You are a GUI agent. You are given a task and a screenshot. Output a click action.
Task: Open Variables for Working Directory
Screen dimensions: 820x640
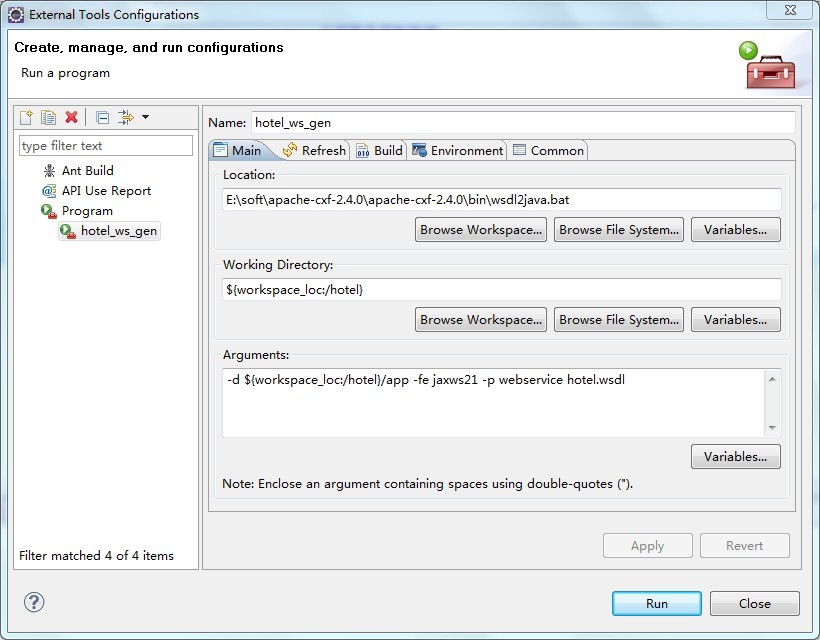(x=735, y=319)
